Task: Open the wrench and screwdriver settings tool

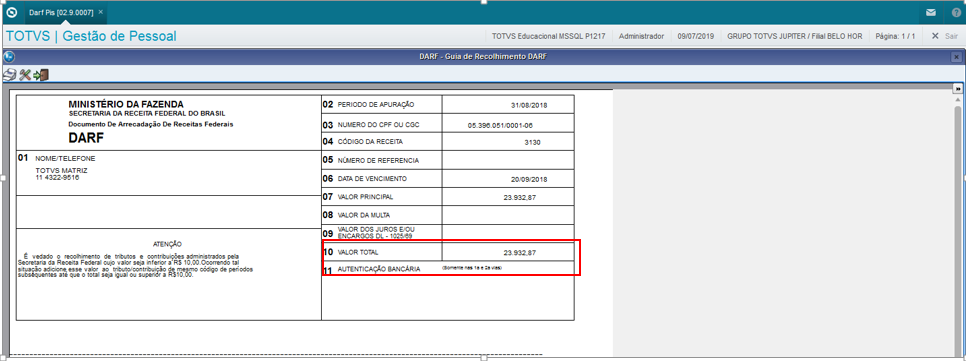Action: click(x=25, y=75)
